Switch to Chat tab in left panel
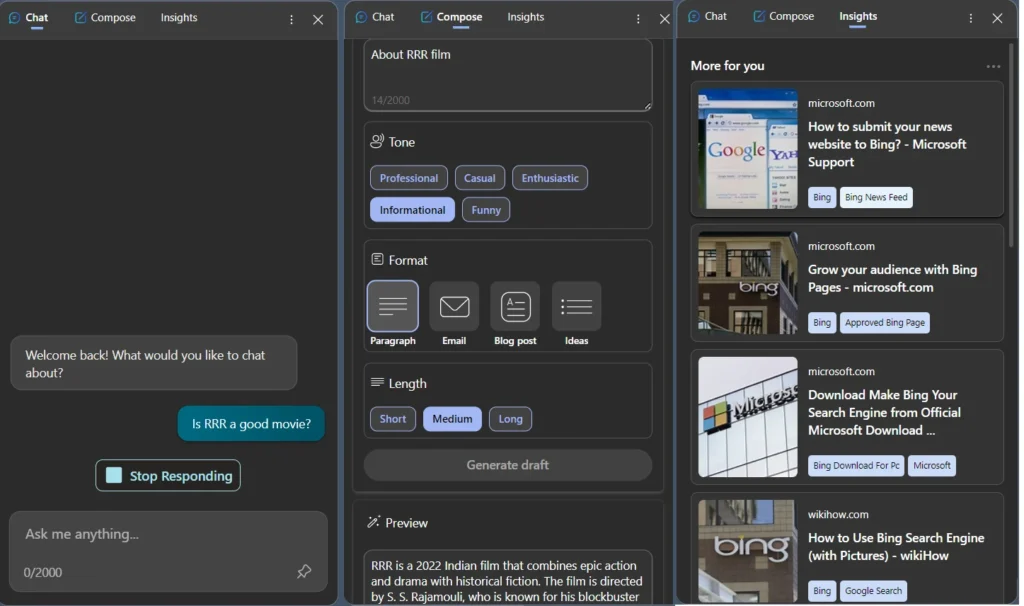 [29, 18]
